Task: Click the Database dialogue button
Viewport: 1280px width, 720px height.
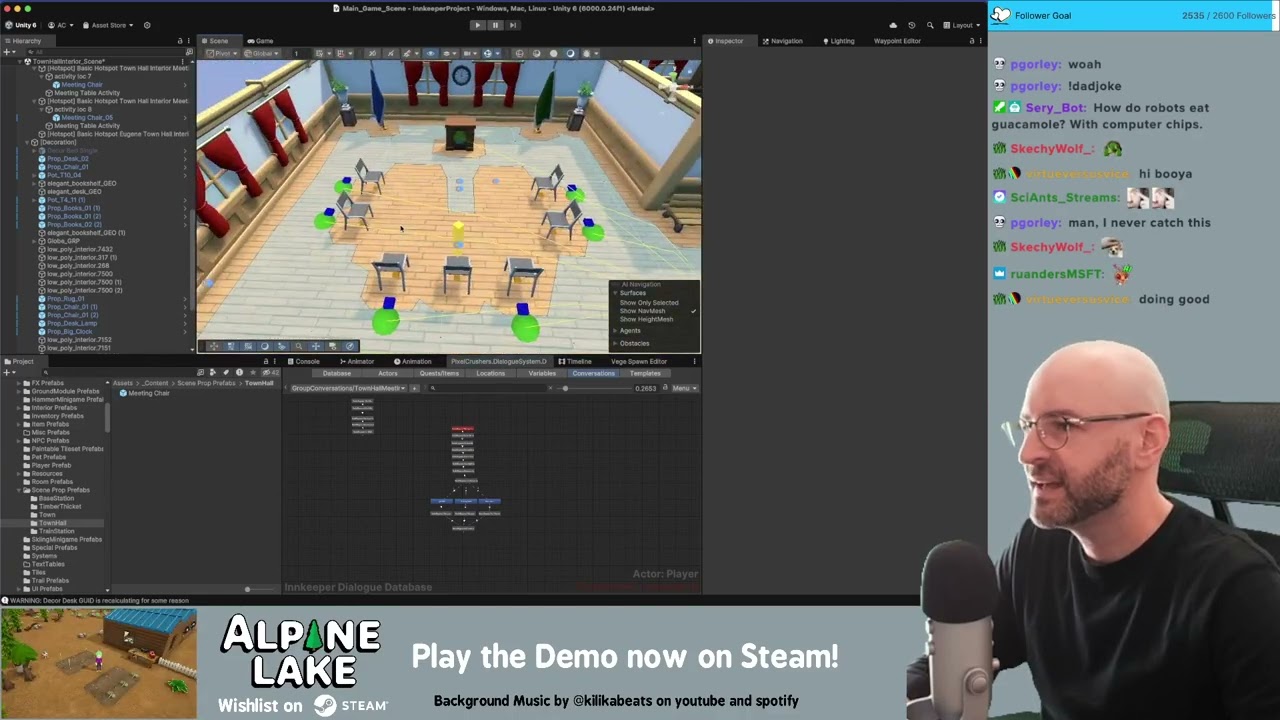Action: [337, 373]
